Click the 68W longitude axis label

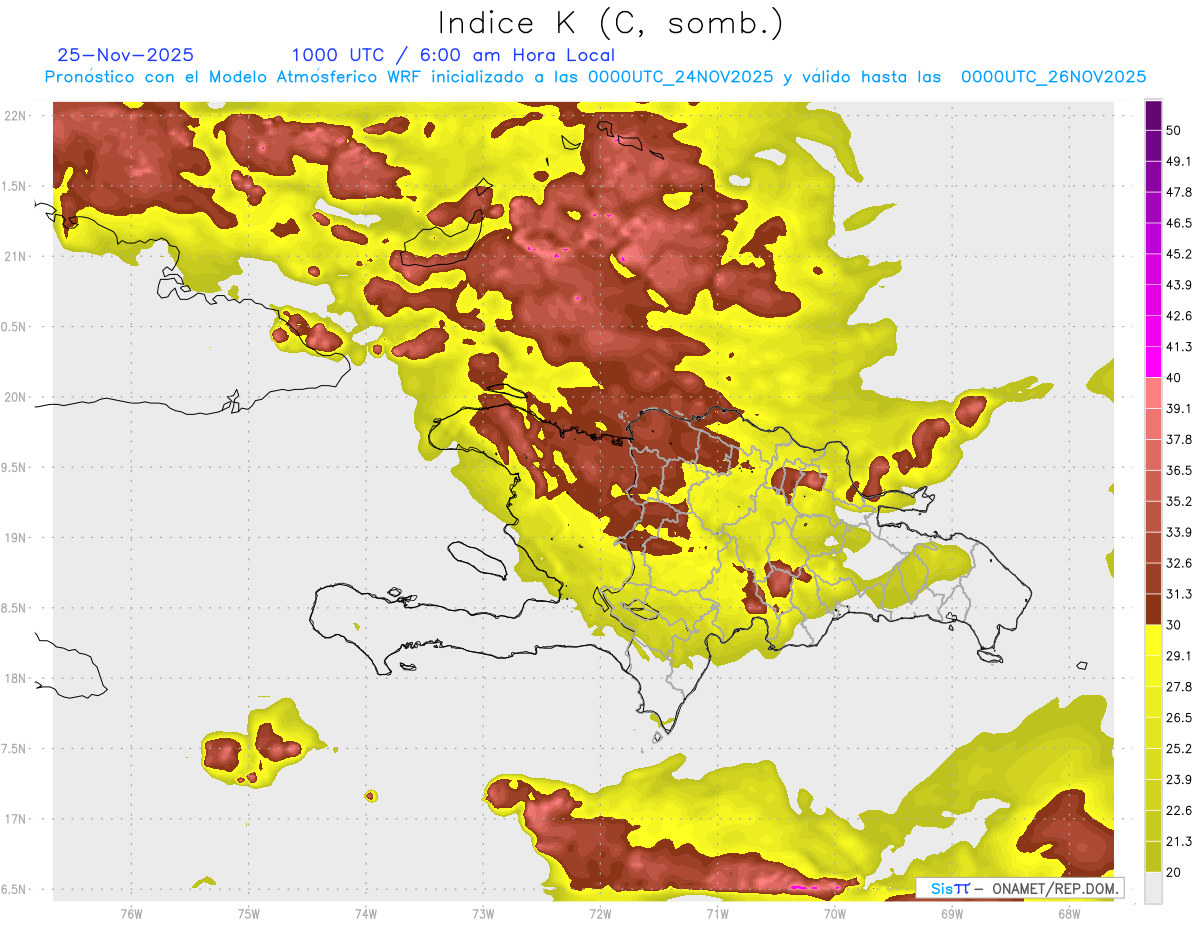1068,912
